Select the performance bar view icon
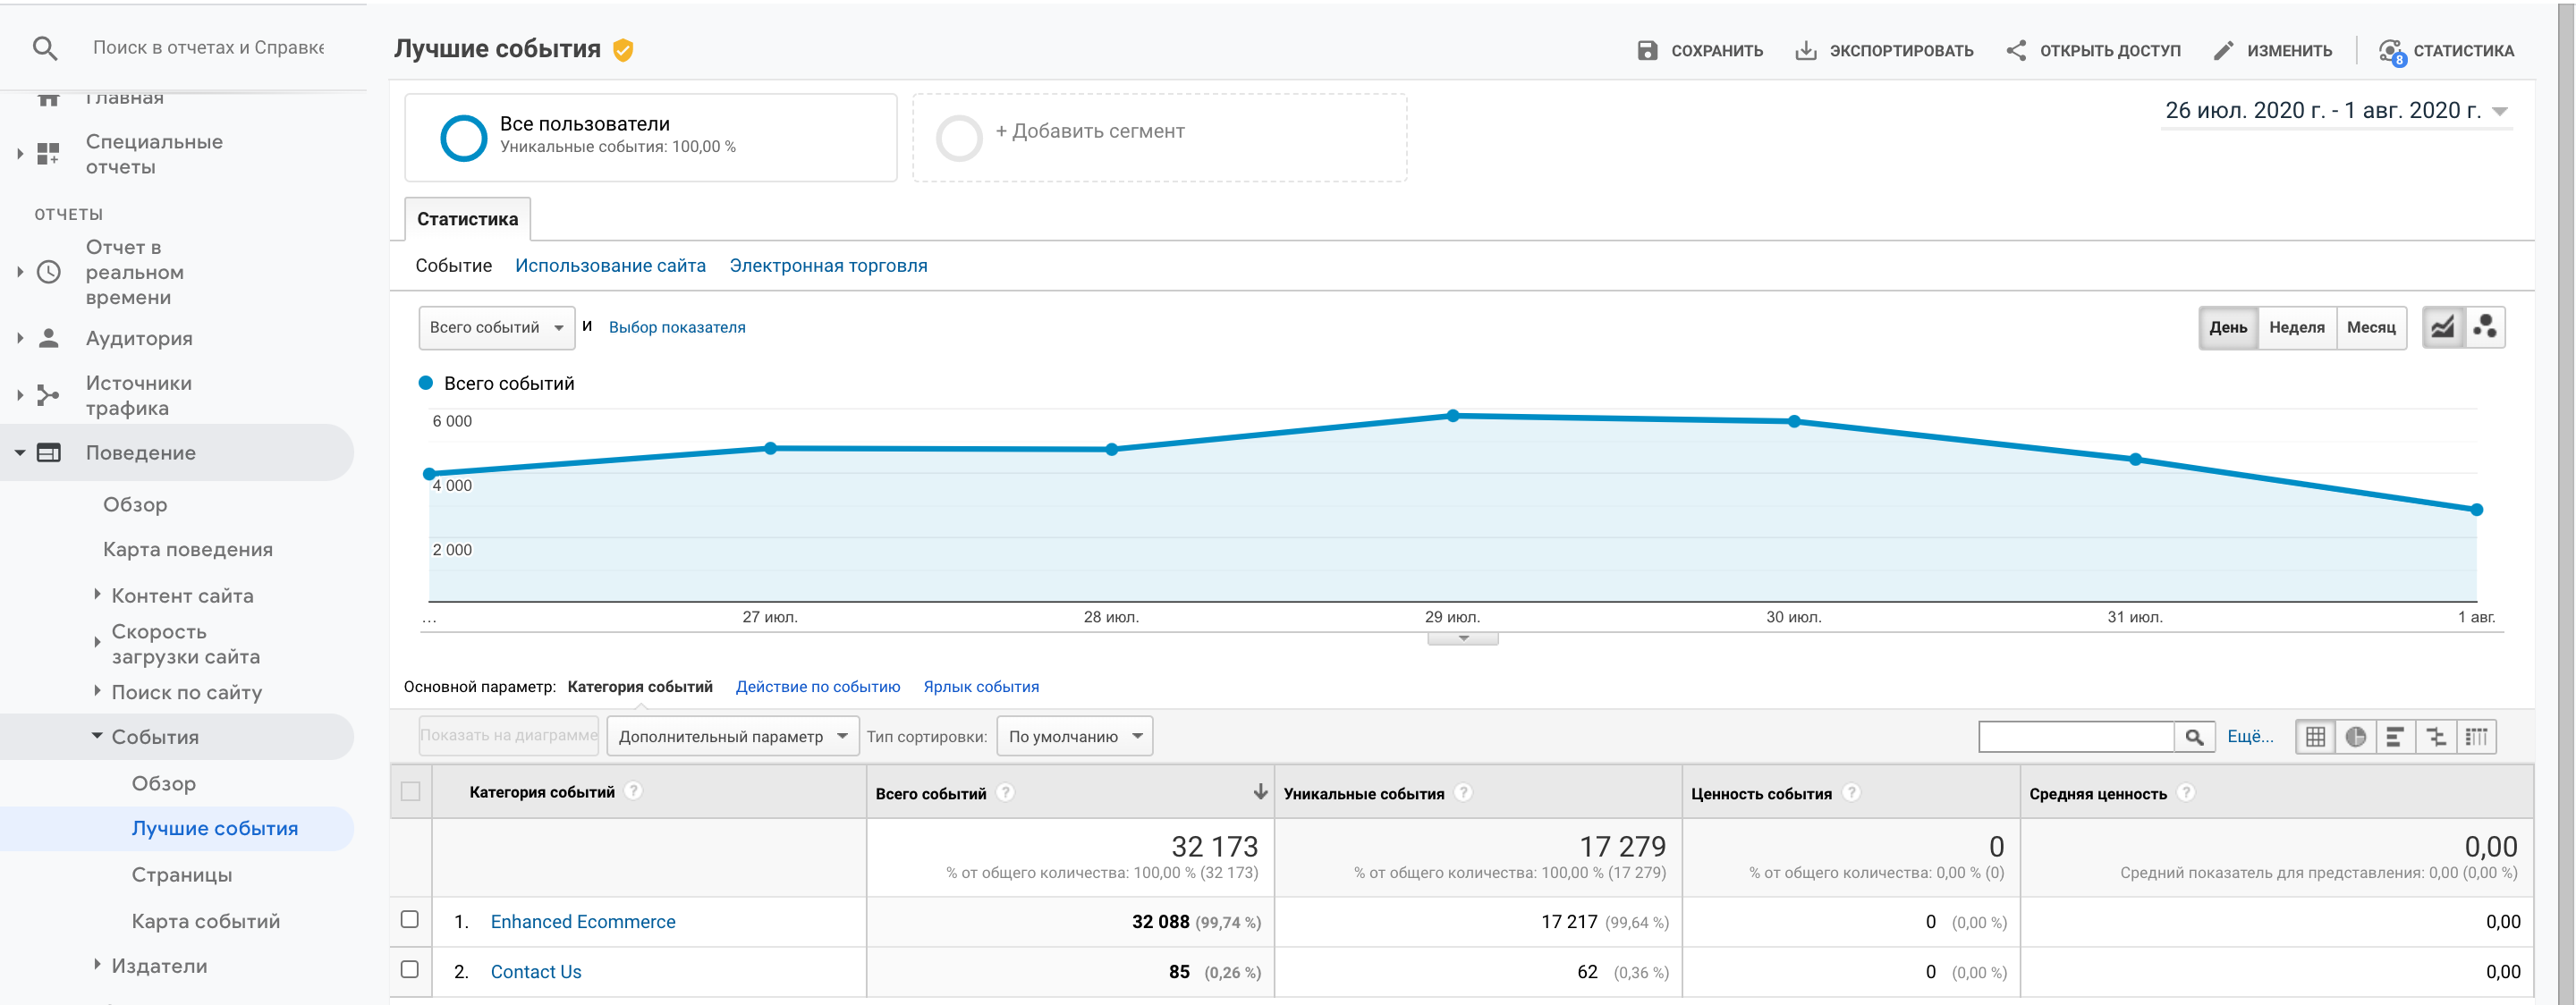Viewport: 2576px width, 1005px height. coord(2396,737)
